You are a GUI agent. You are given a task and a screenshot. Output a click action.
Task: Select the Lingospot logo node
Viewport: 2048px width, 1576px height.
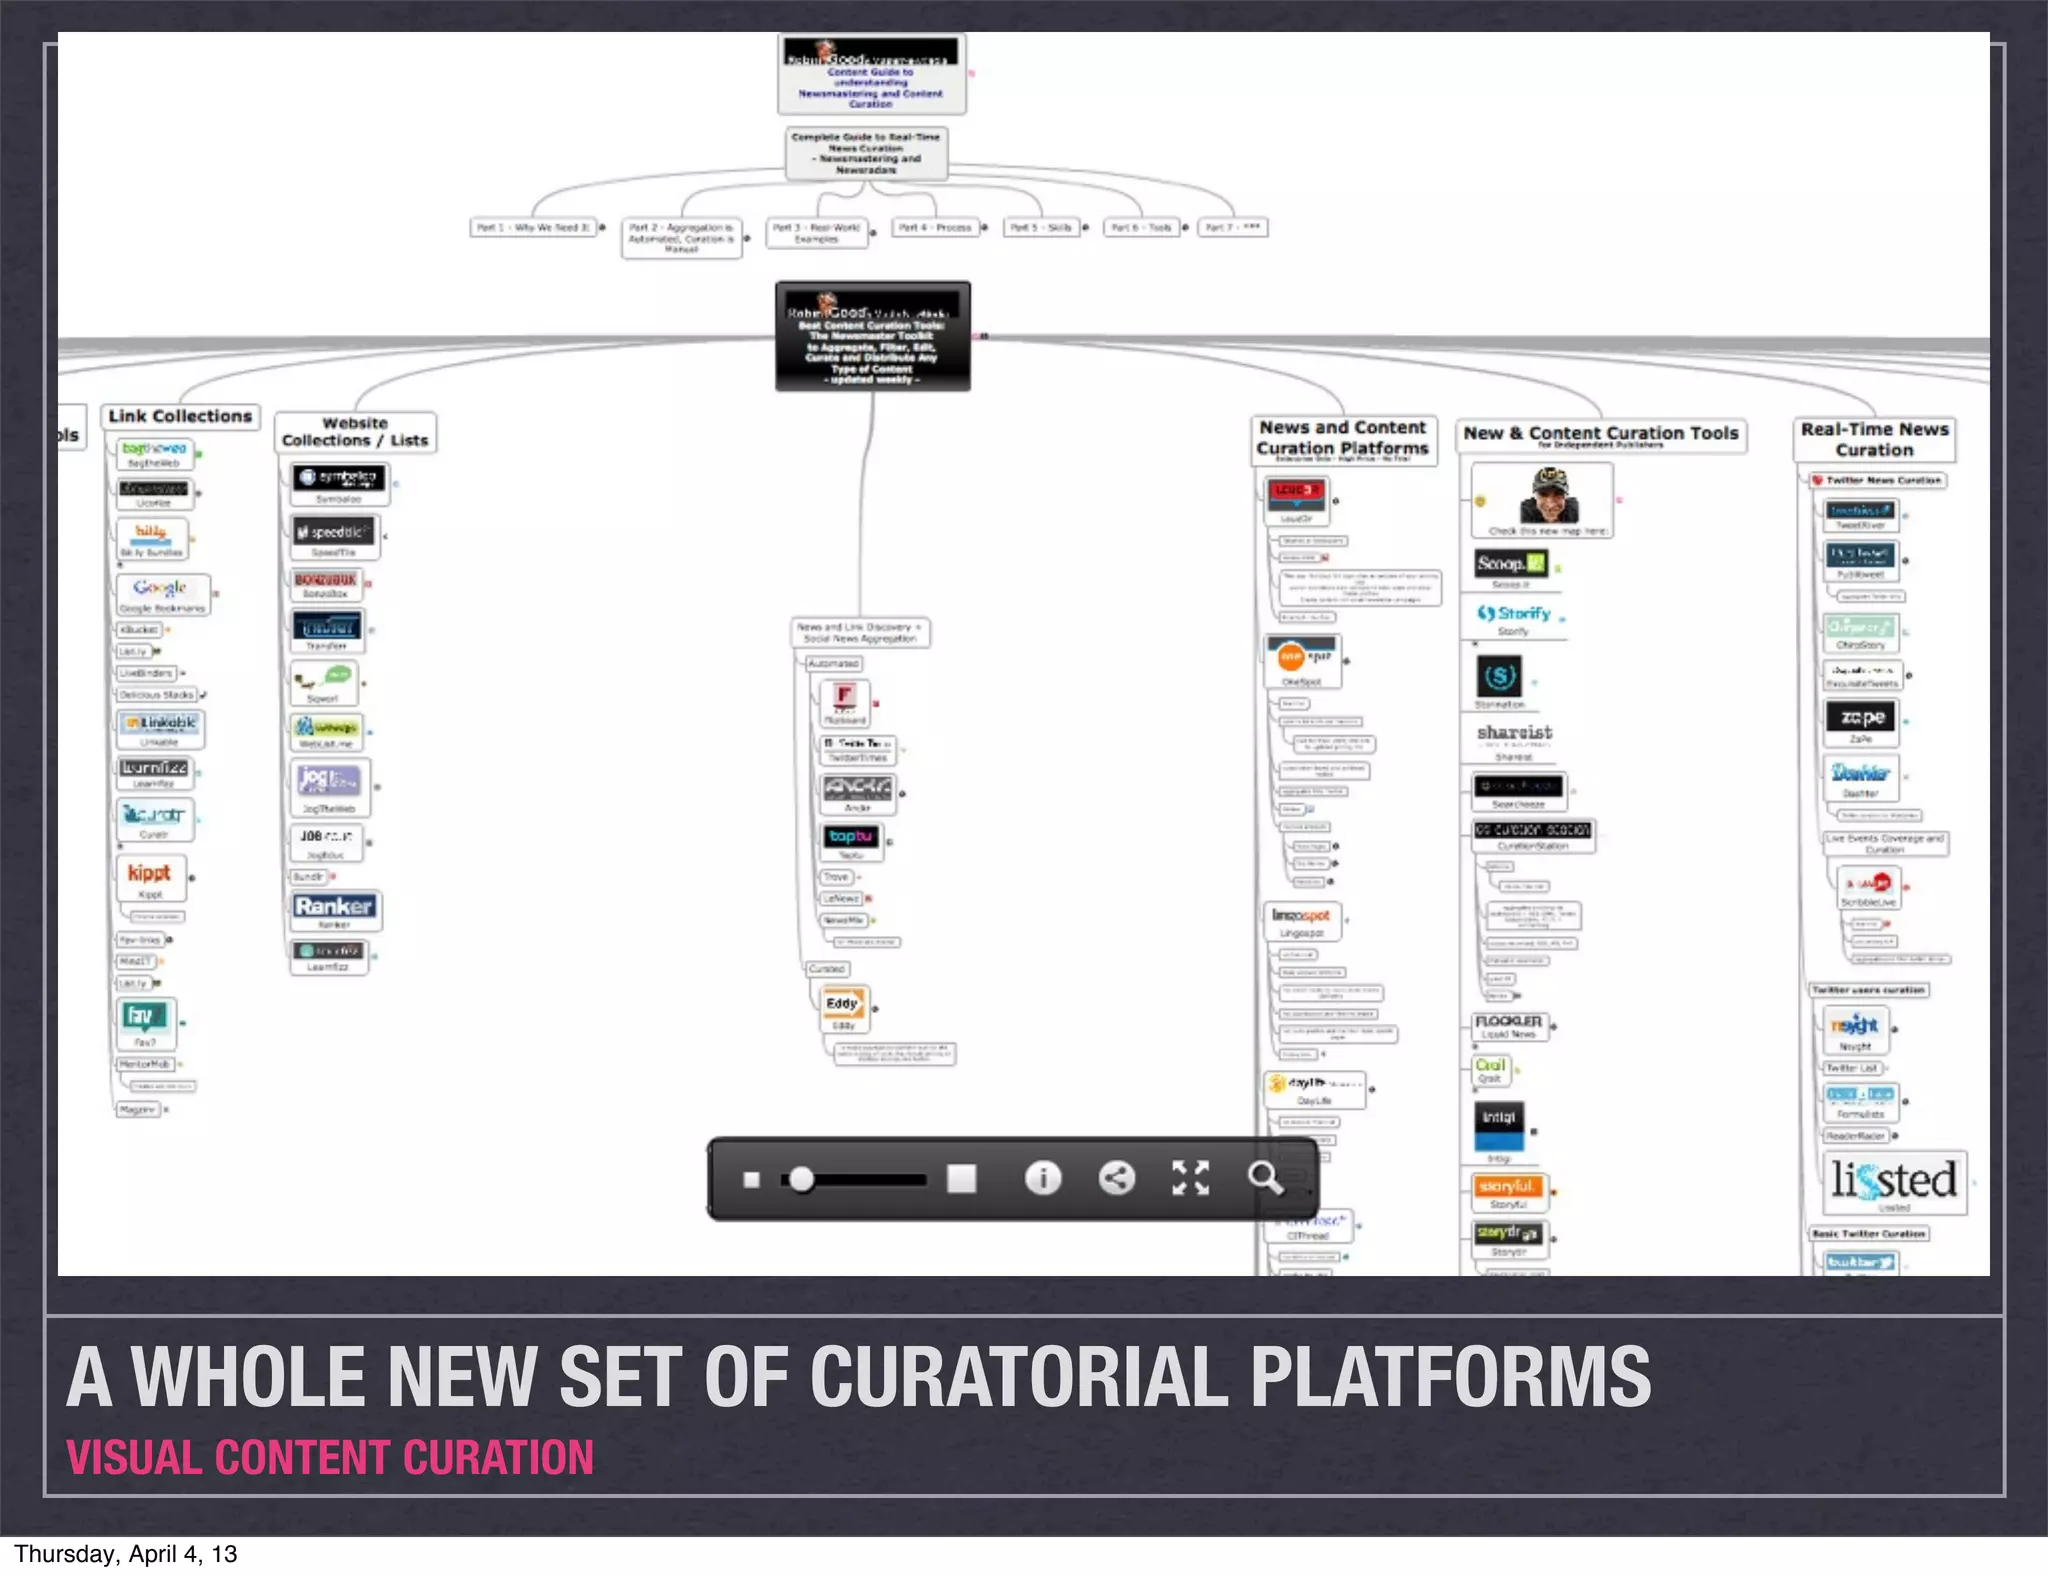tap(1301, 921)
